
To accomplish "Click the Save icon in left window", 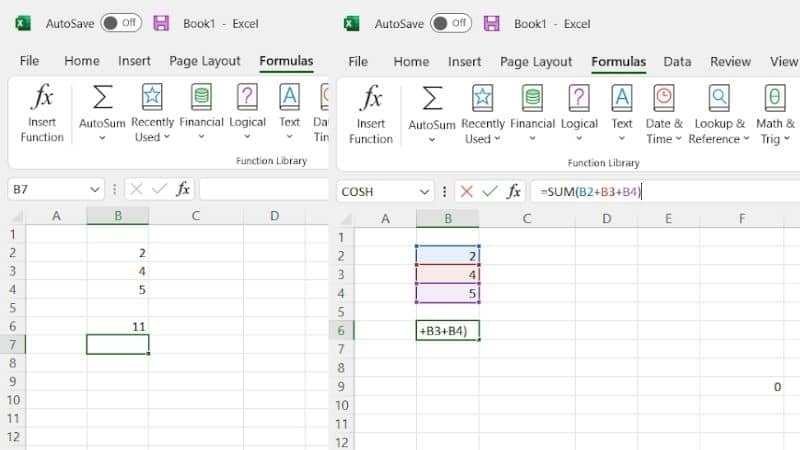I will click(161, 22).
